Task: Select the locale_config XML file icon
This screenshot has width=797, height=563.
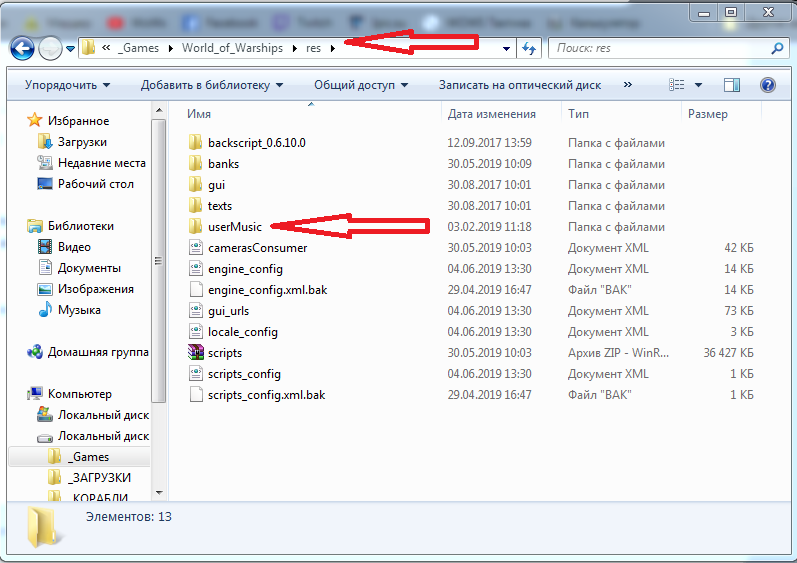Action: click(196, 331)
